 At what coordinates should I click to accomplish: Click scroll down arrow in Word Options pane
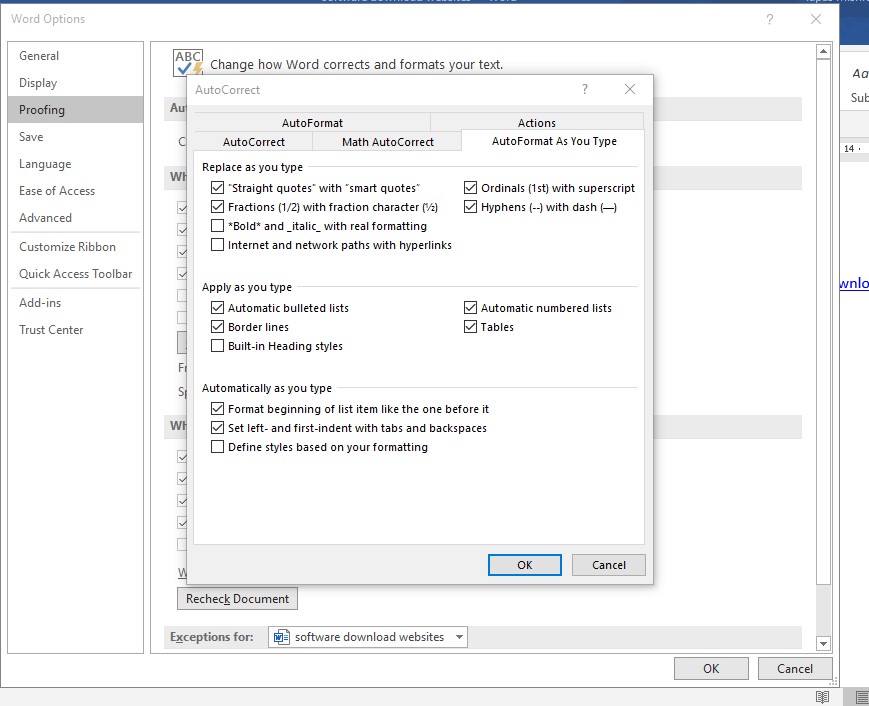coord(824,643)
